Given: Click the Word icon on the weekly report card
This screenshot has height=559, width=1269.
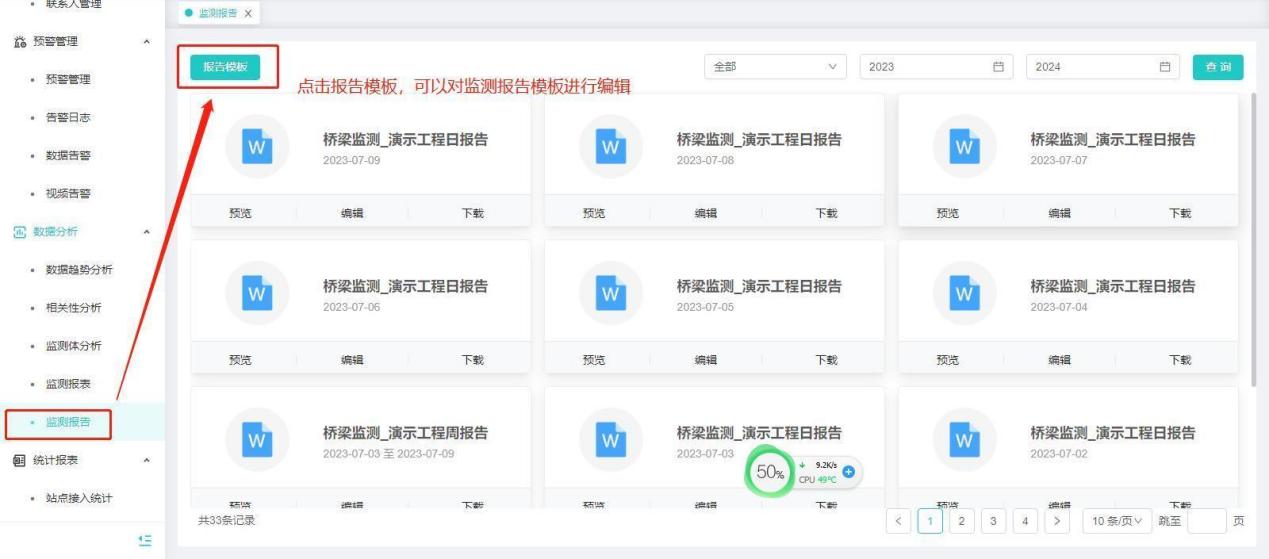Looking at the screenshot, I should [257, 440].
